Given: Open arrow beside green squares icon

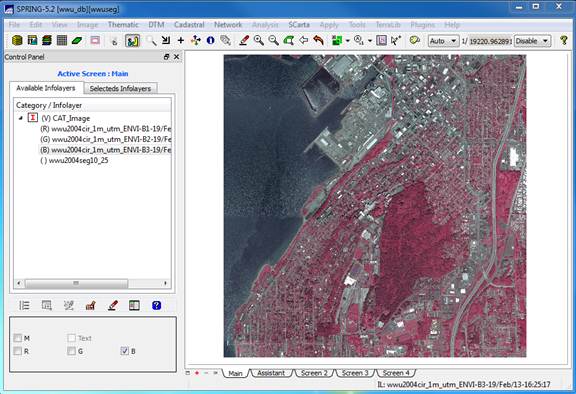Looking at the screenshot, I should (x=348, y=41).
